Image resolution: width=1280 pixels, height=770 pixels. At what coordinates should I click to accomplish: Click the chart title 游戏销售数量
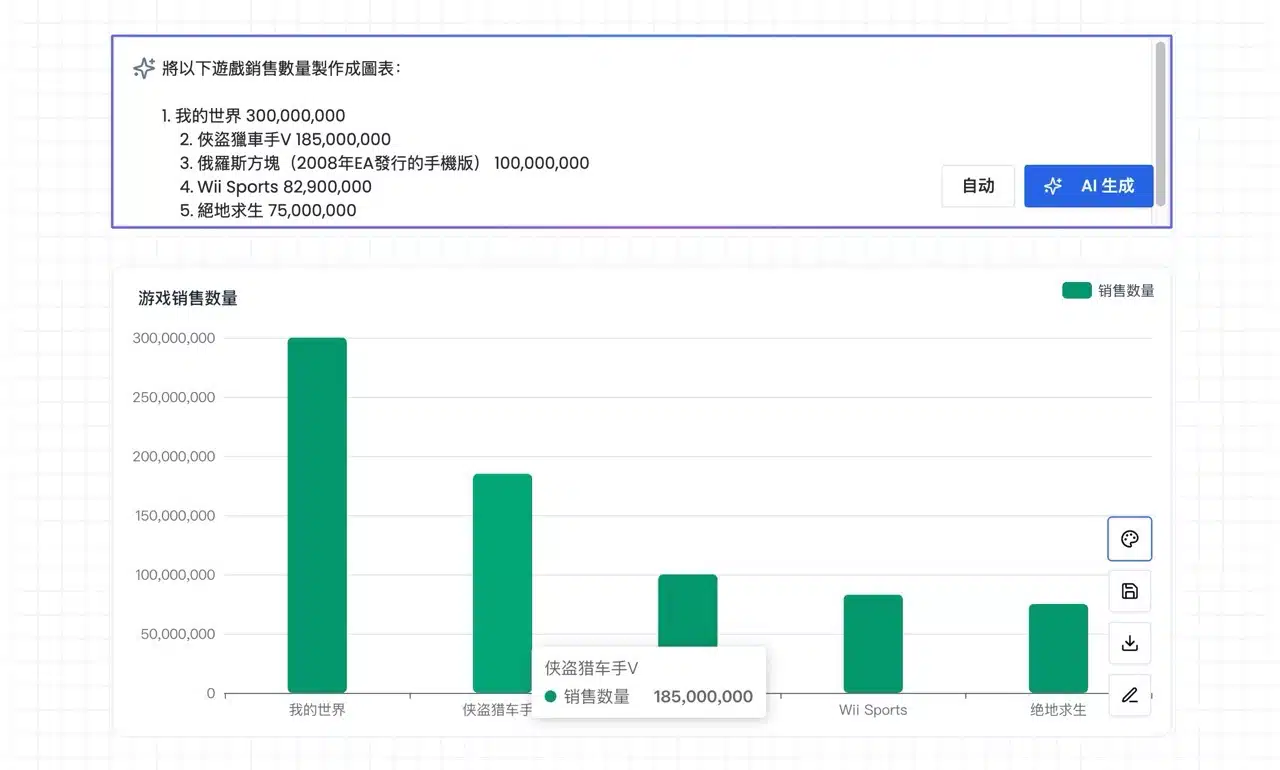(x=188, y=298)
